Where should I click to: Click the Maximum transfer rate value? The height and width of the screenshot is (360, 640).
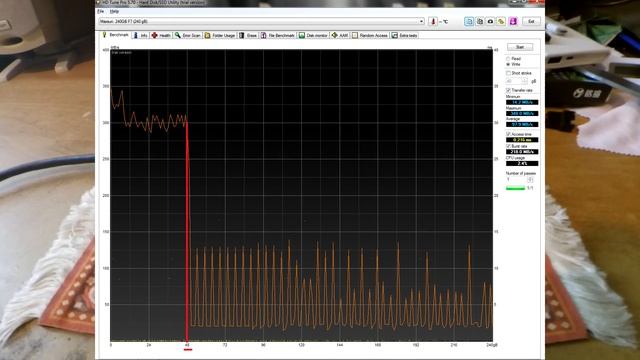[522, 113]
